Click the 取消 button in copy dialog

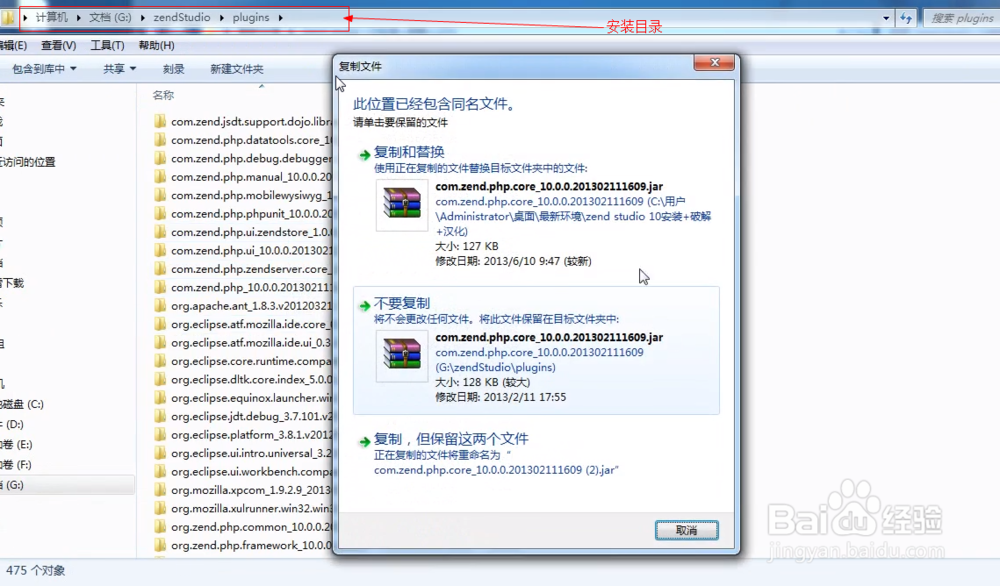pos(686,530)
